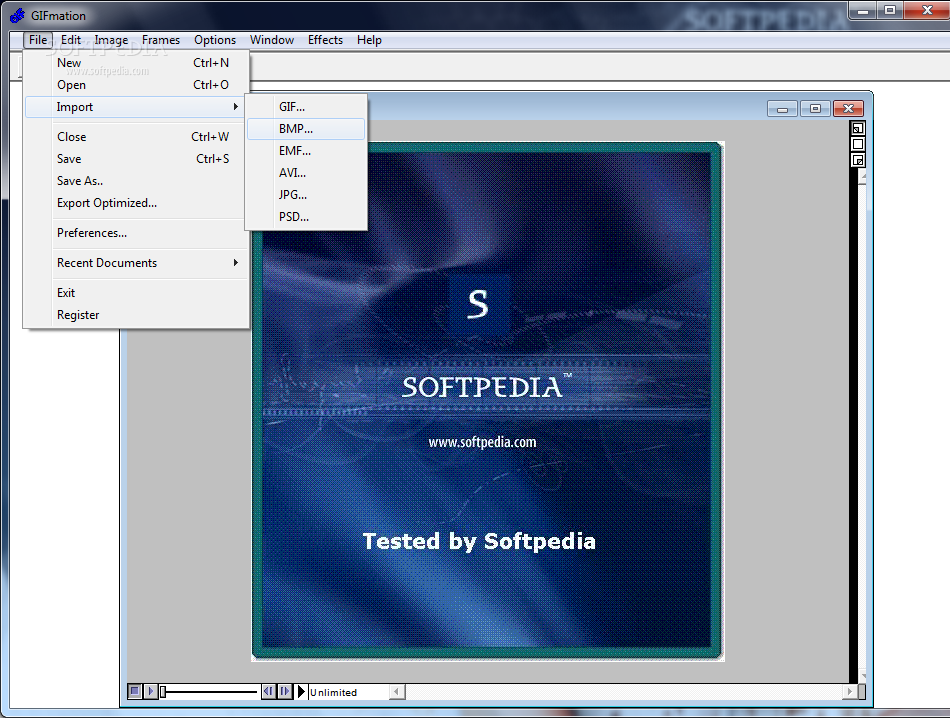Step forward to the next frame

[284, 691]
